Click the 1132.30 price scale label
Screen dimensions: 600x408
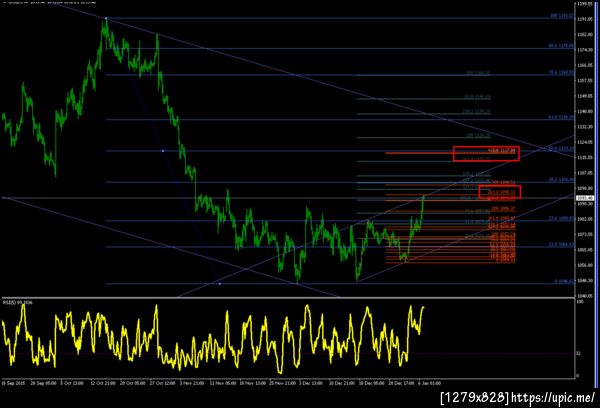tap(585, 127)
